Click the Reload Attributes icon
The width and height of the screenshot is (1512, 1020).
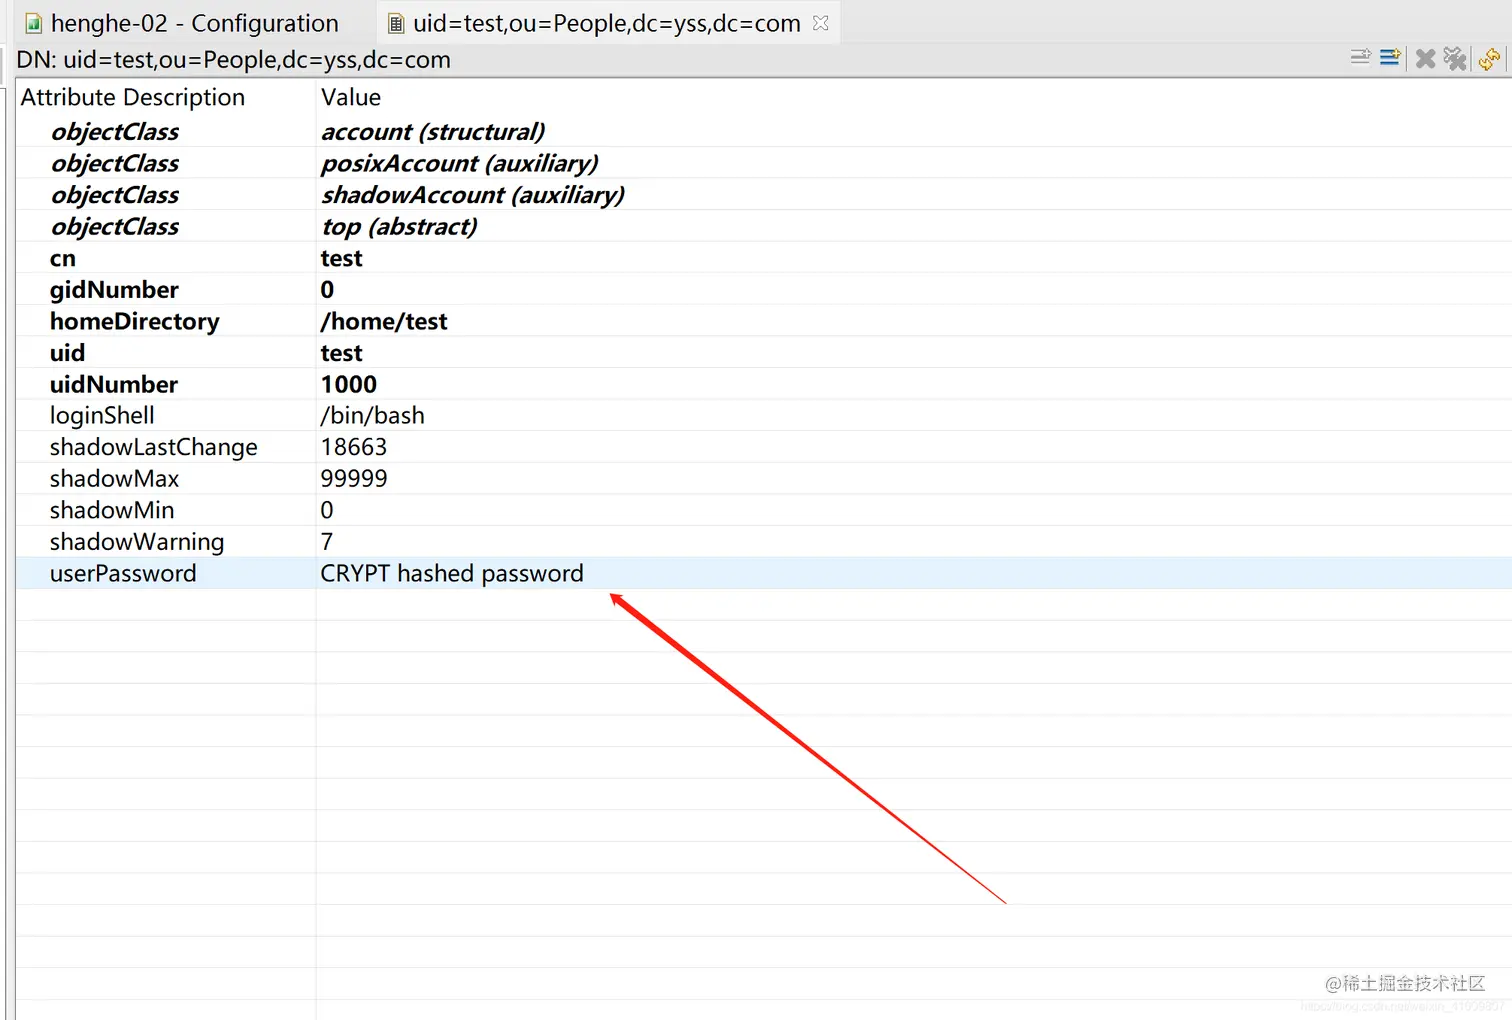tap(1489, 59)
